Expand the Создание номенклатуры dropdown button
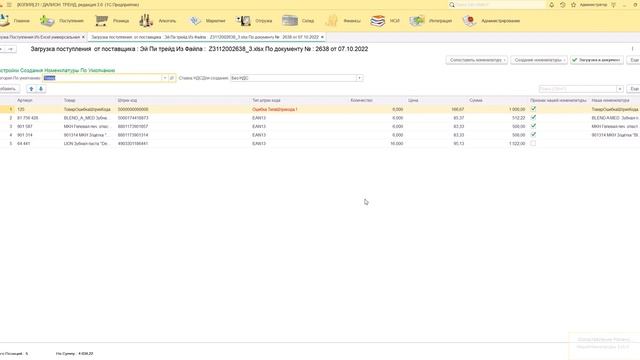The width and height of the screenshot is (640, 360). click(539, 60)
